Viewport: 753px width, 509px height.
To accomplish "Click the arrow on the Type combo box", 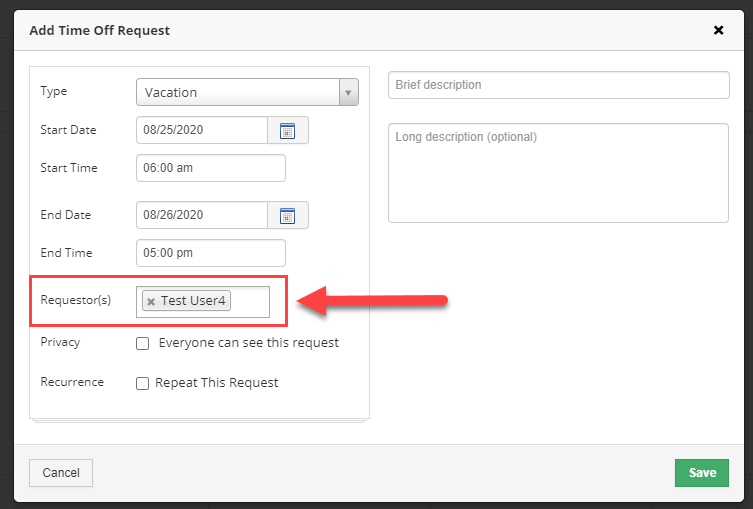I will pyautogui.click(x=348, y=92).
